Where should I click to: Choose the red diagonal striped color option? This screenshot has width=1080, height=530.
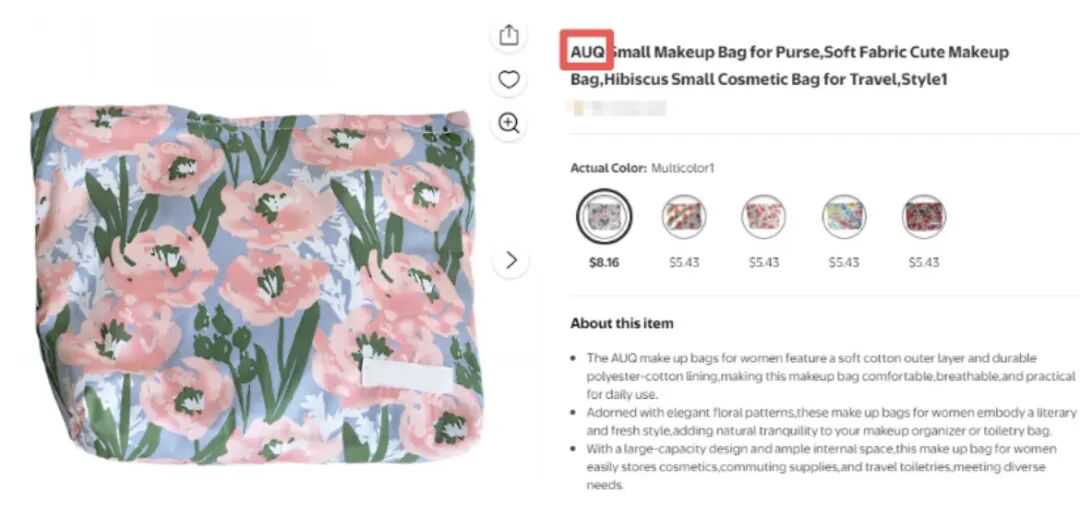(x=683, y=216)
